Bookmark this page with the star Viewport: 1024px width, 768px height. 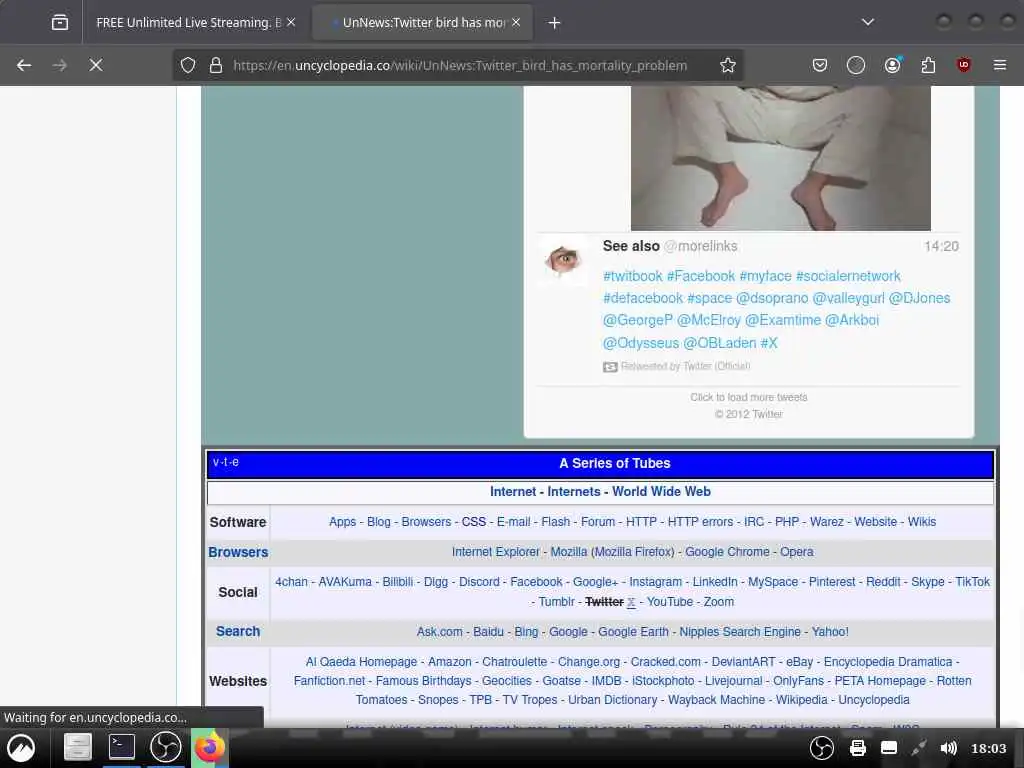click(x=728, y=65)
